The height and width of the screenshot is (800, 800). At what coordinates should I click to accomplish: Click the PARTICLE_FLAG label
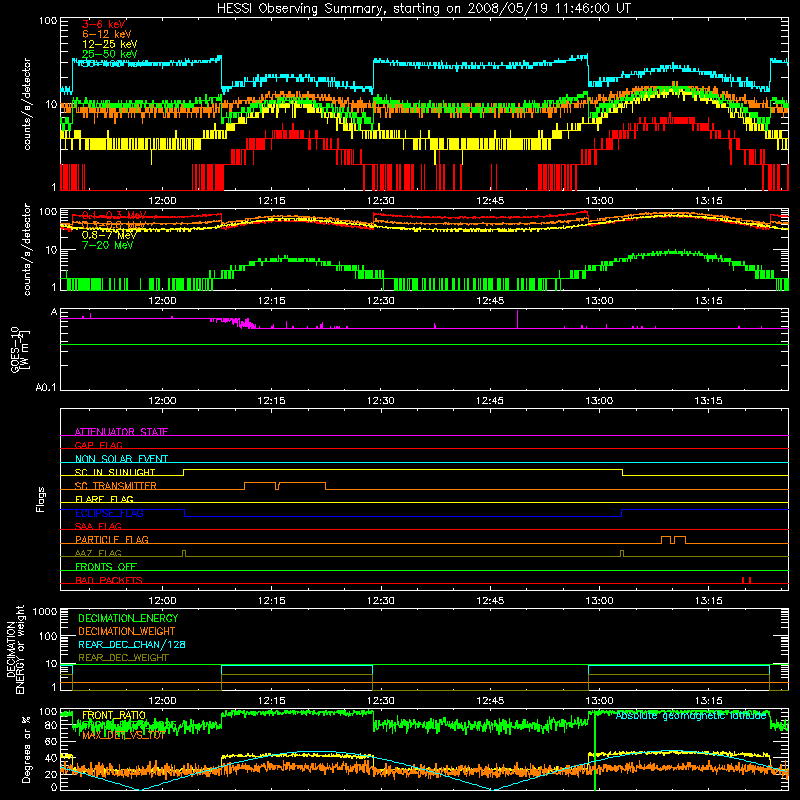[x=112, y=540]
